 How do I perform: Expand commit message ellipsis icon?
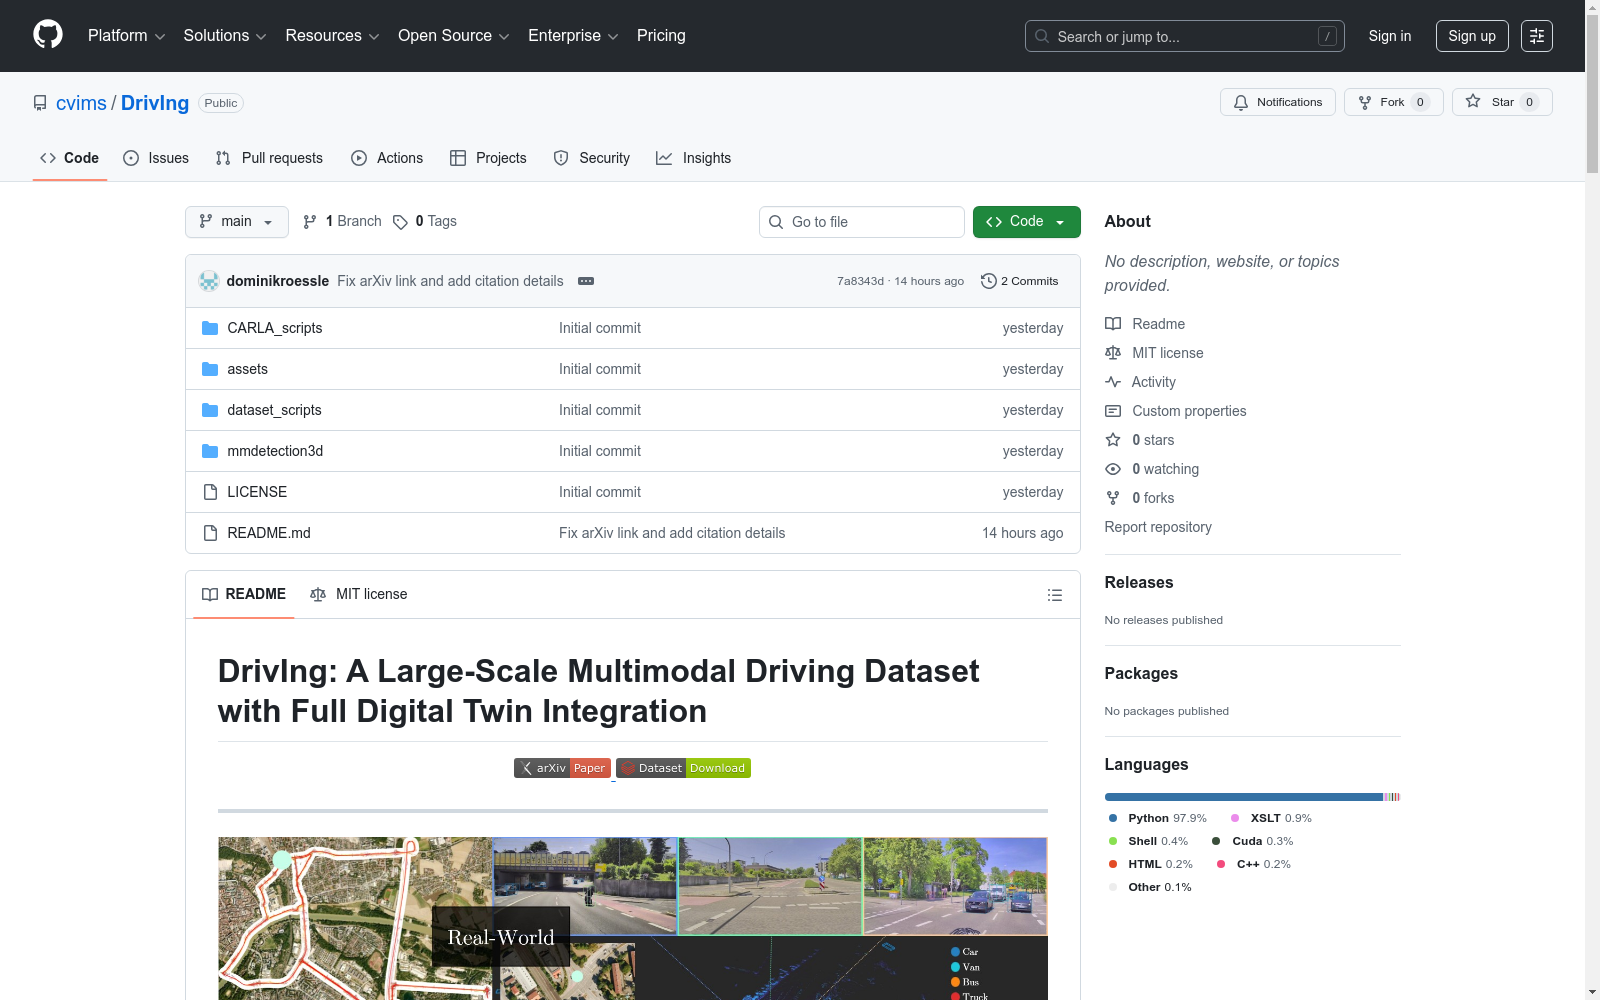[586, 281]
